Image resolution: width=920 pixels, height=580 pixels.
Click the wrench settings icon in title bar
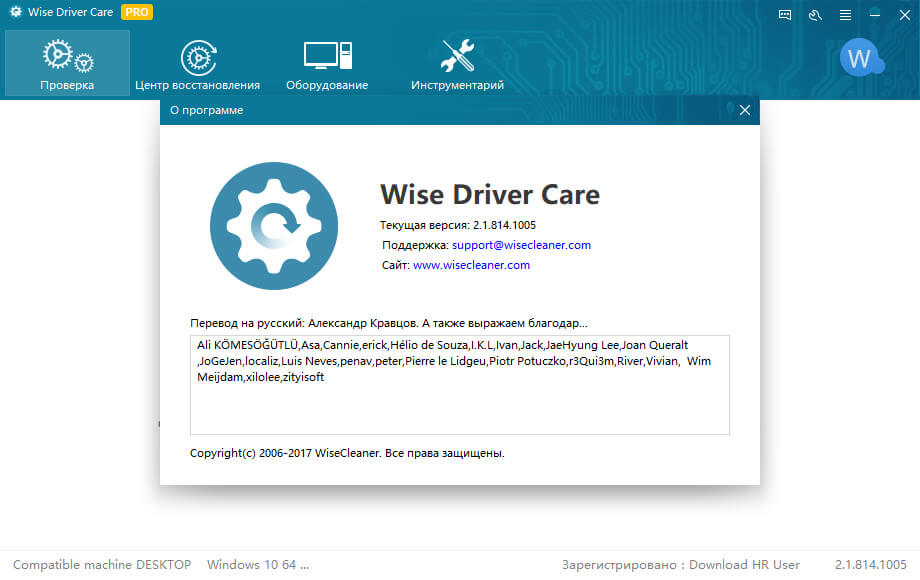click(x=815, y=15)
